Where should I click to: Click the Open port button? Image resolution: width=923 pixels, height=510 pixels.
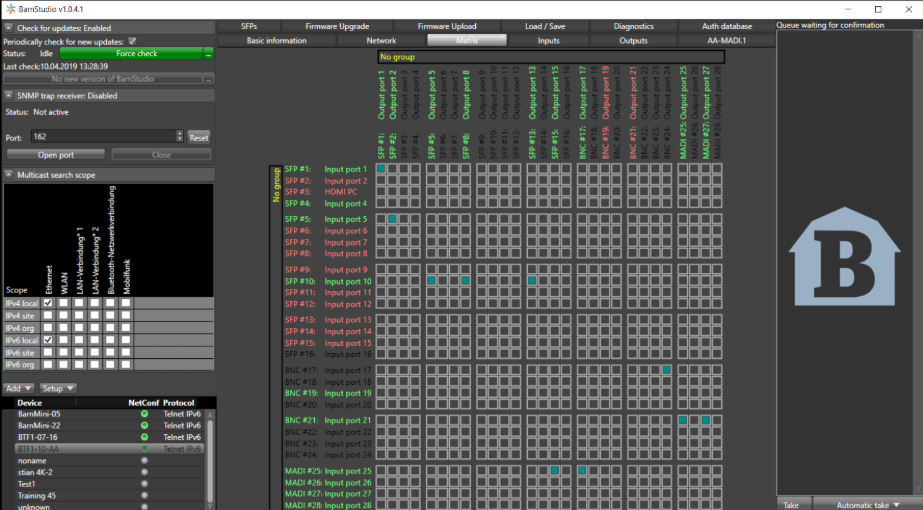(x=56, y=155)
